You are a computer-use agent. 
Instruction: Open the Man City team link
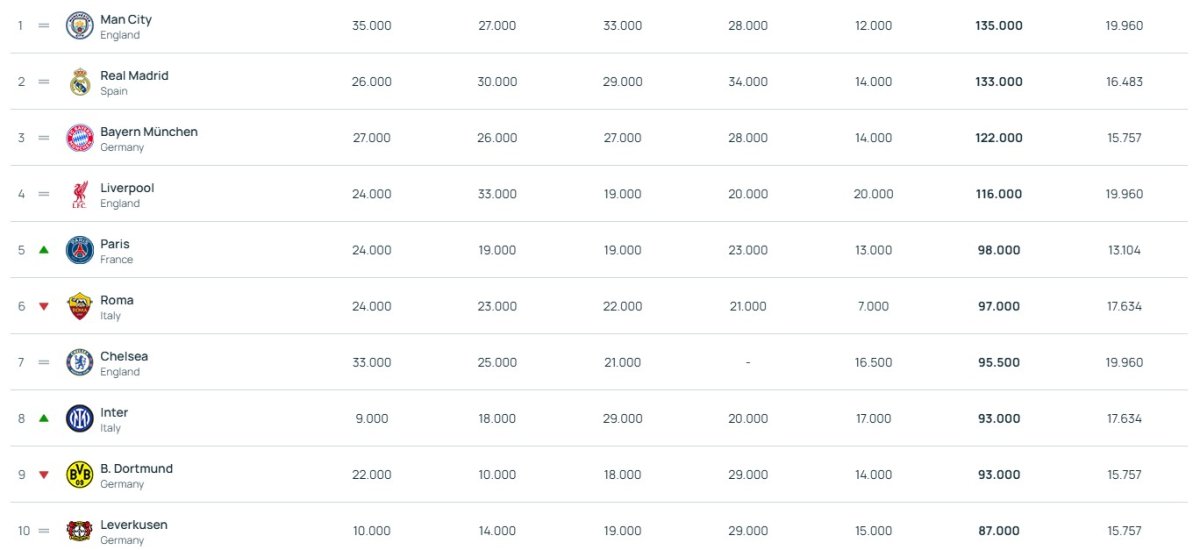coord(126,20)
